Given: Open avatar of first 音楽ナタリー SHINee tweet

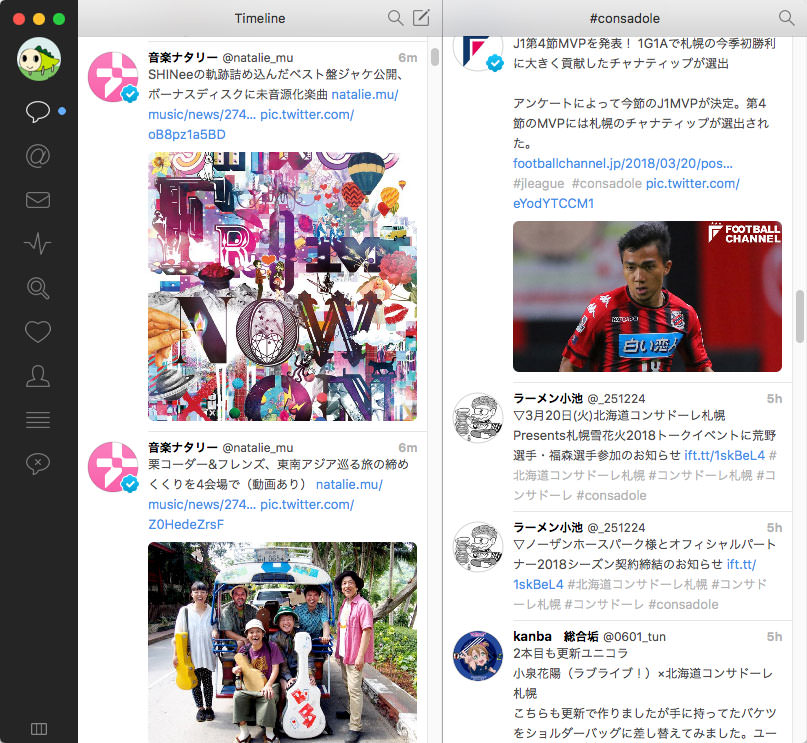Looking at the screenshot, I should pos(113,77).
